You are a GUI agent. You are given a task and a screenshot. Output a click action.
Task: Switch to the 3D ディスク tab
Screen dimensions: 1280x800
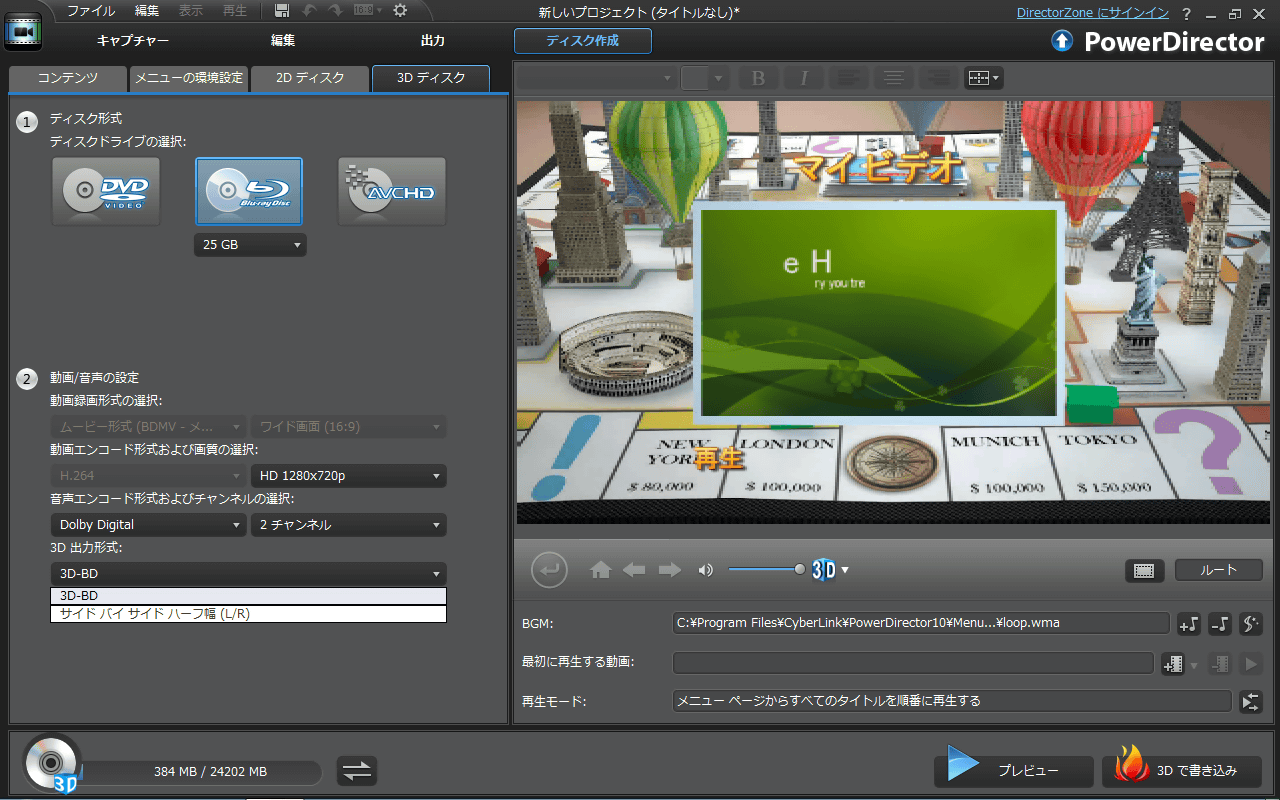click(x=431, y=78)
